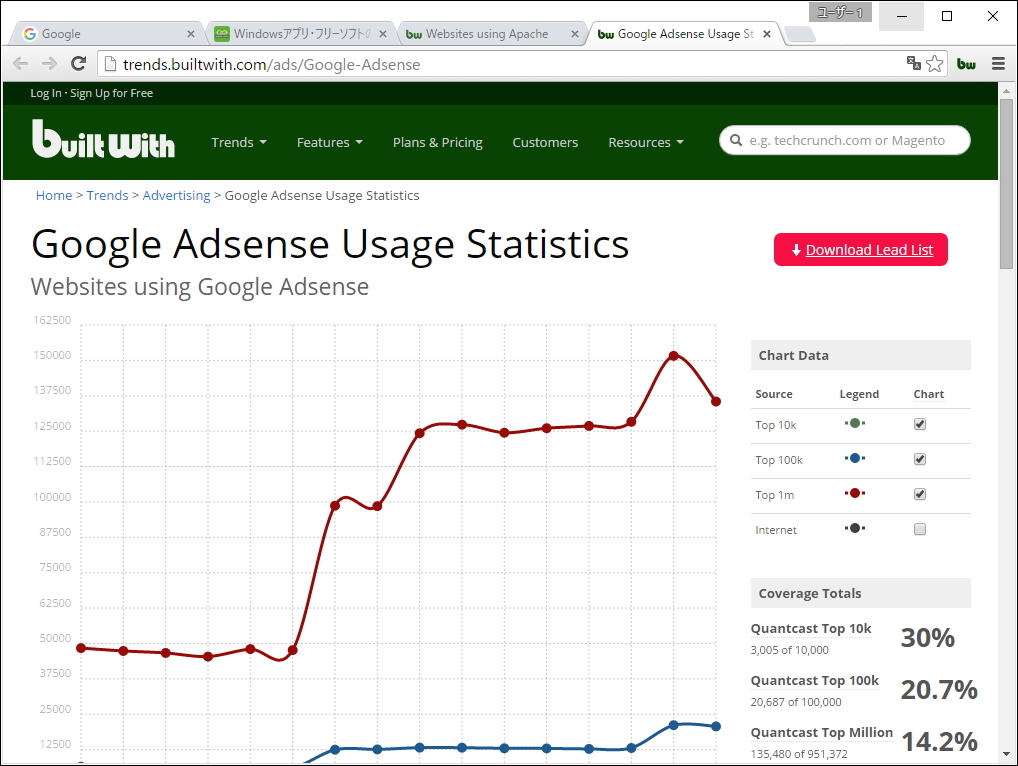Bookmark this page with the star icon
Image resolution: width=1018 pixels, height=766 pixels.
click(935, 63)
